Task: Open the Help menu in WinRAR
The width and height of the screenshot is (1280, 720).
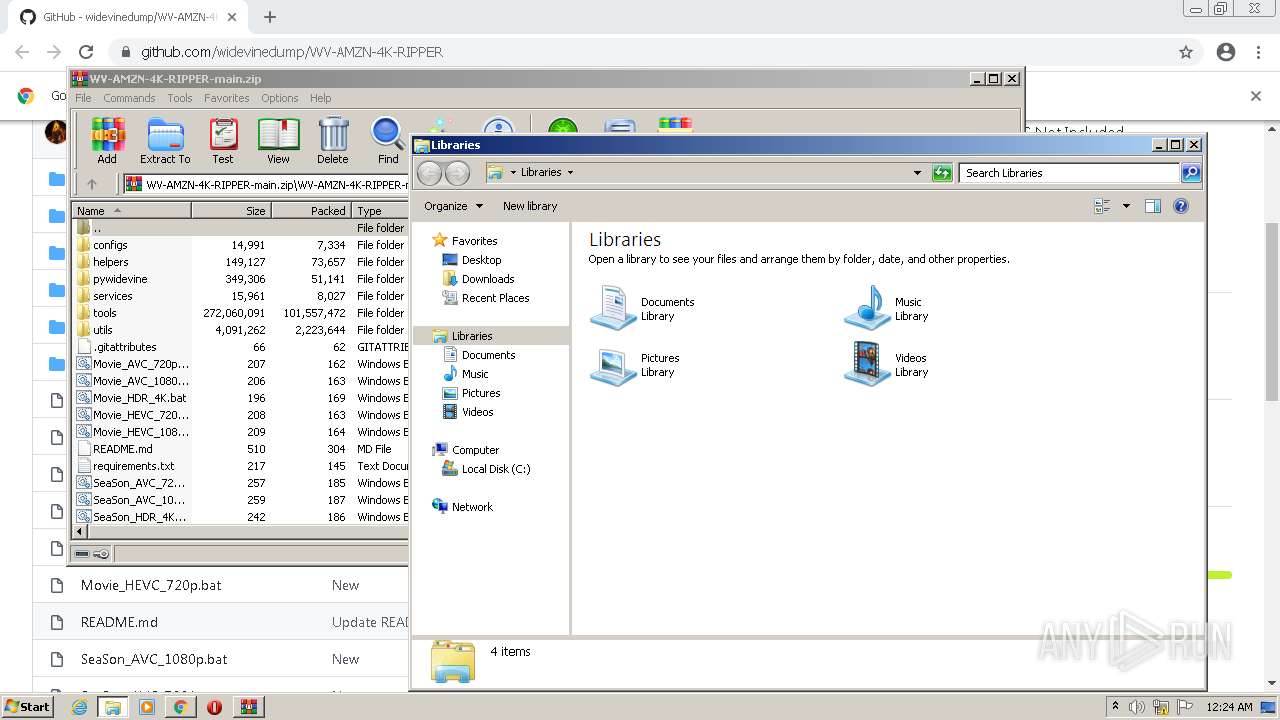Action: point(320,98)
